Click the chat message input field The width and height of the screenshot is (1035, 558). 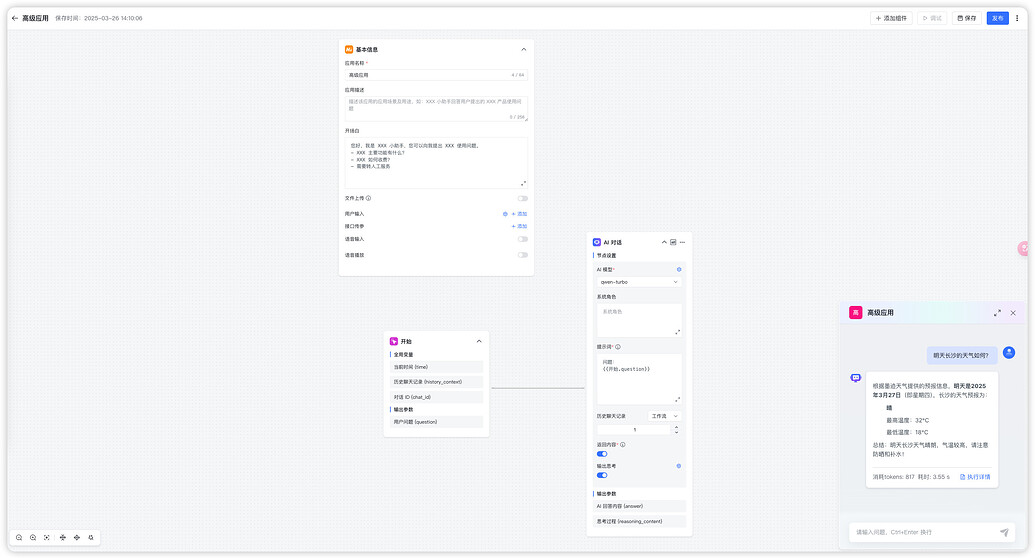924,532
